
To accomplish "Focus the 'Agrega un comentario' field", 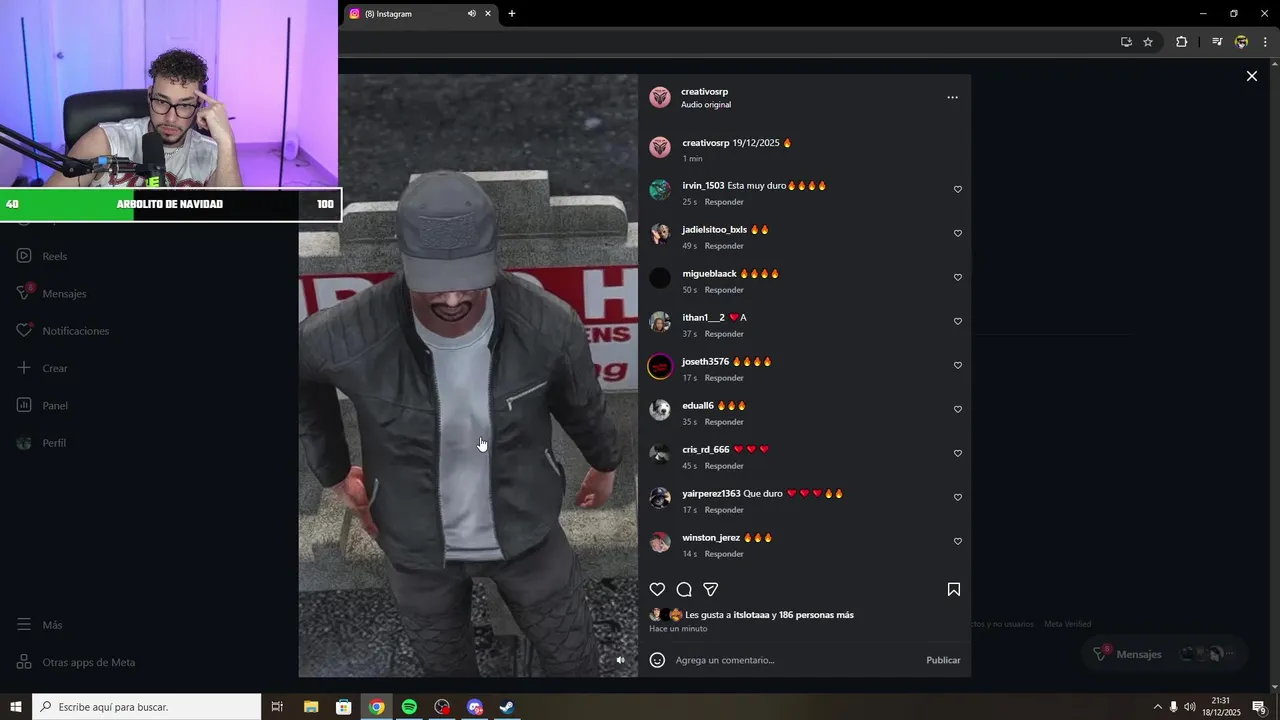I will (796, 660).
